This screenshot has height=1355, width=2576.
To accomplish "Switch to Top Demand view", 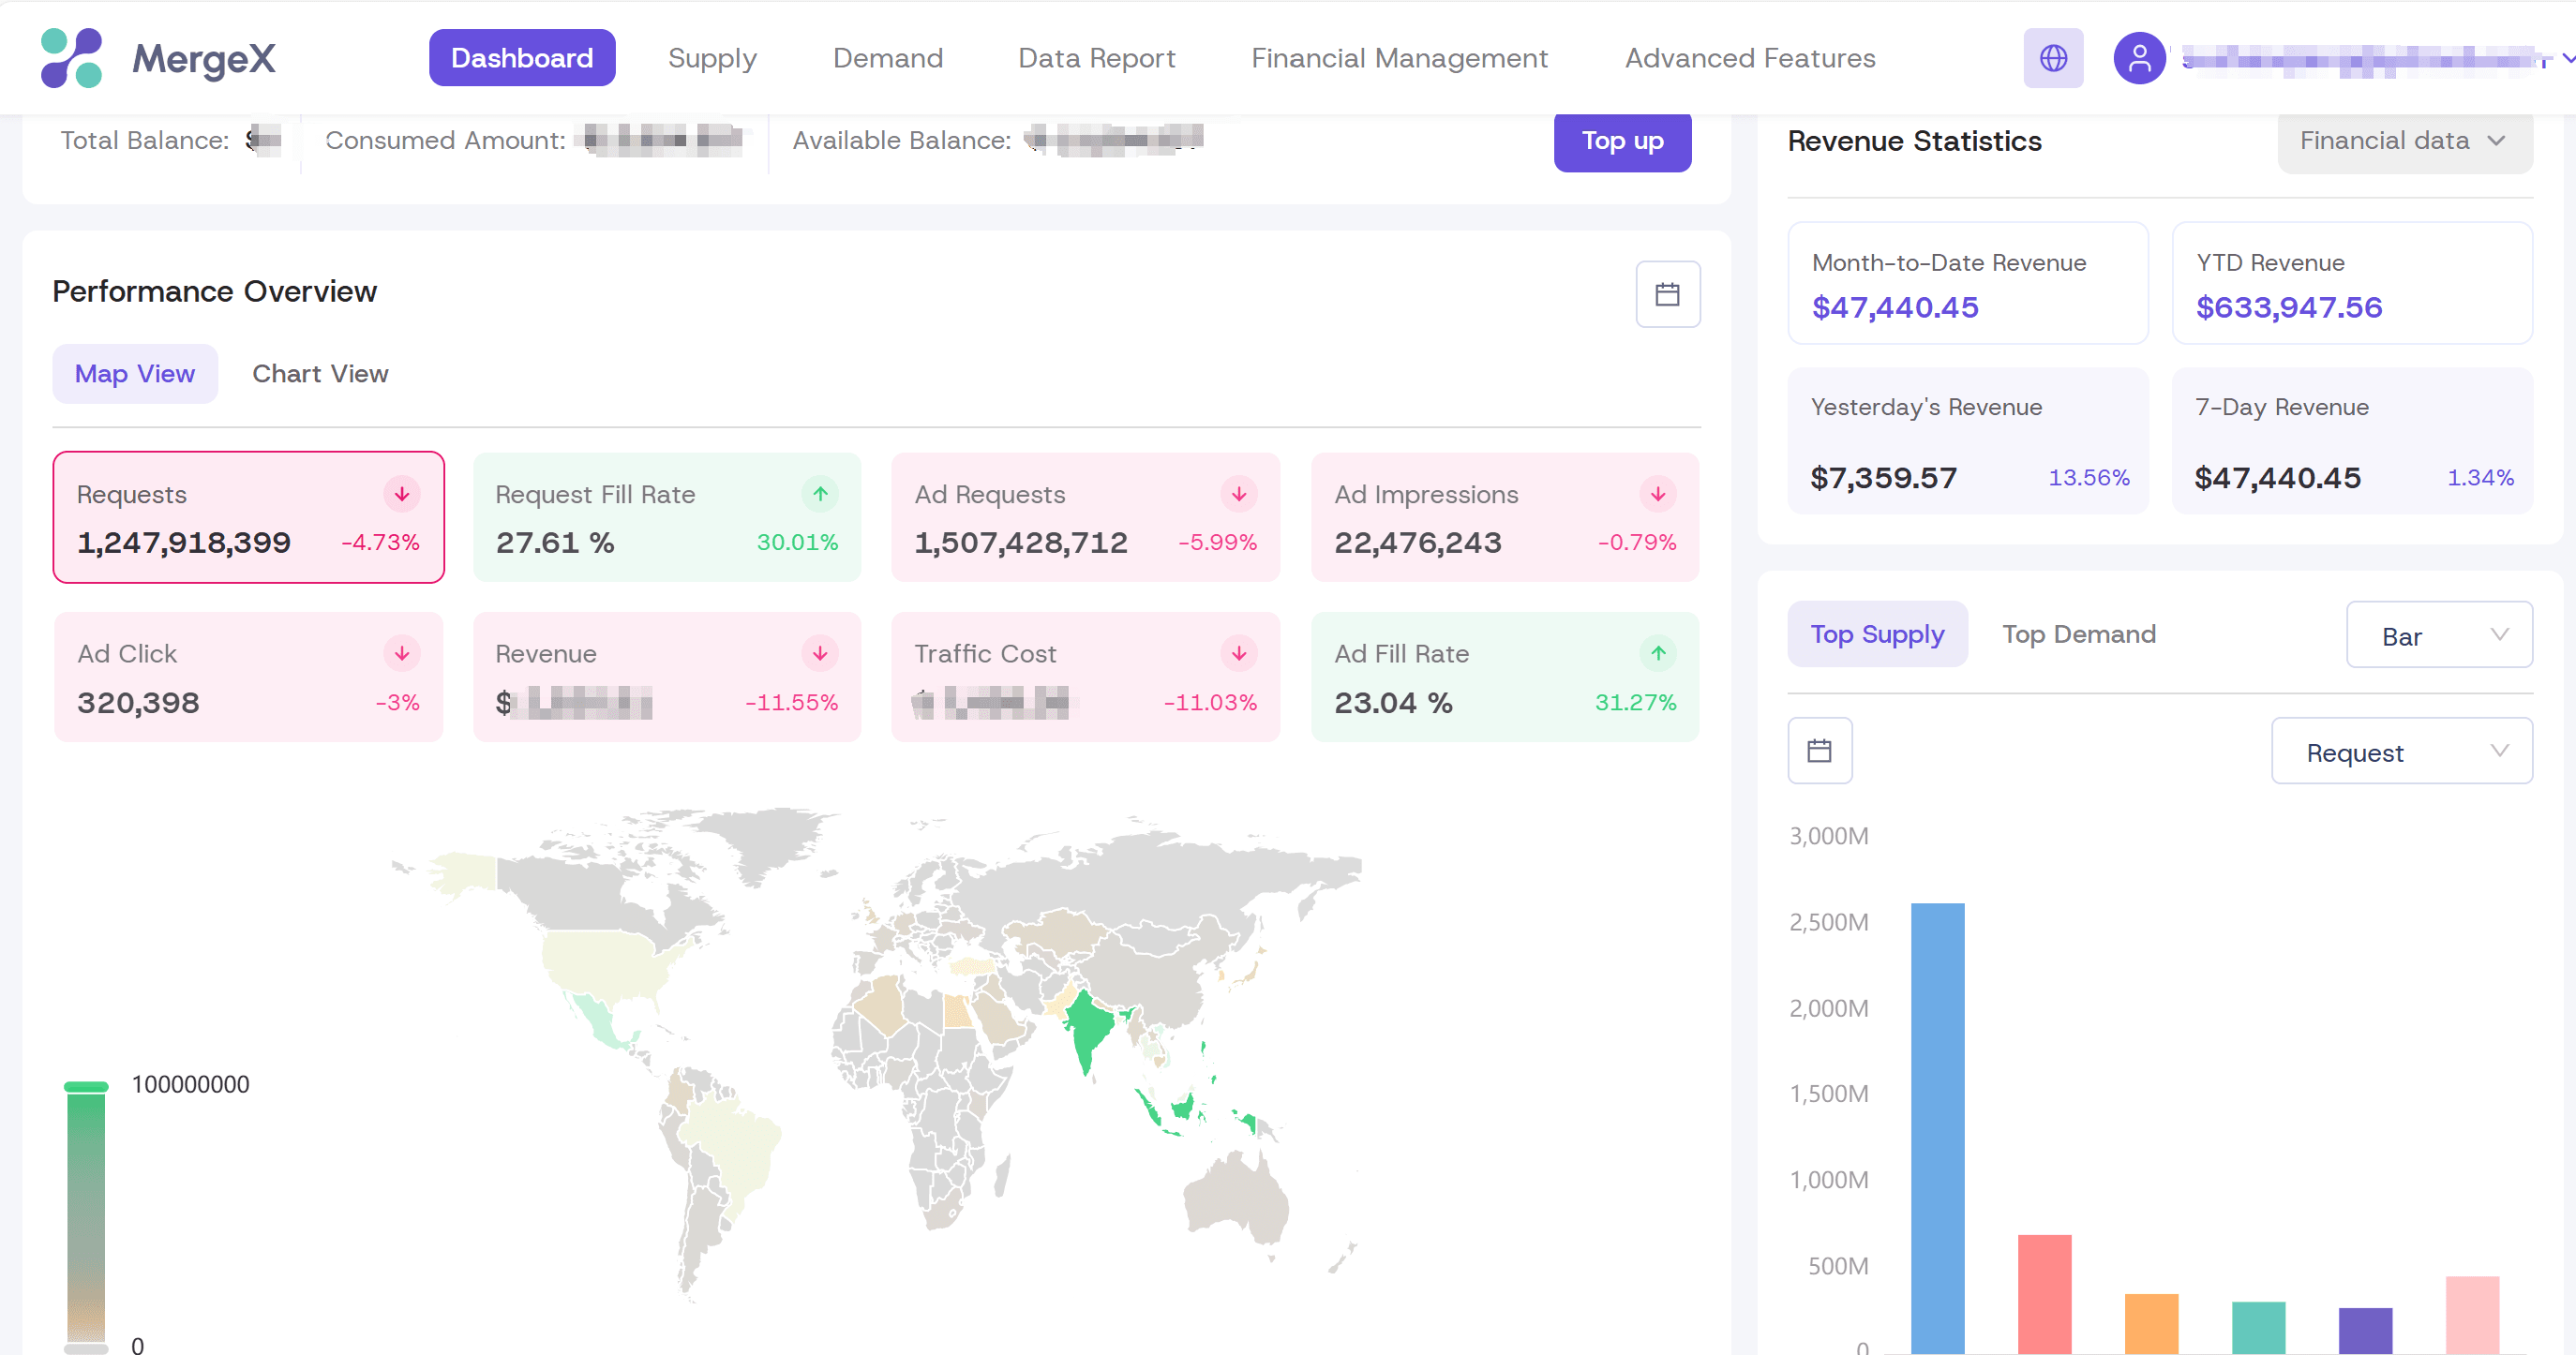I will 2078,634.
